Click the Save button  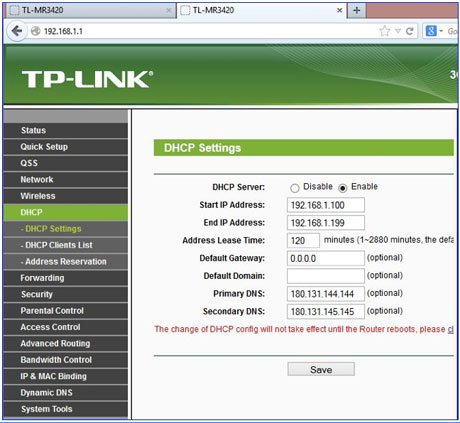point(321,369)
